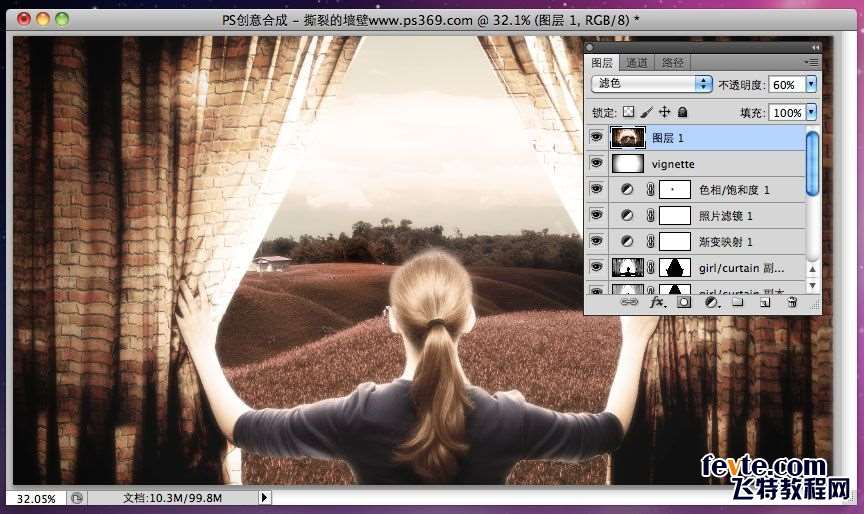The height and width of the screenshot is (514, 864).
Task: Open the fill slider arrow next to 100%
Action: tap(811, 112)
